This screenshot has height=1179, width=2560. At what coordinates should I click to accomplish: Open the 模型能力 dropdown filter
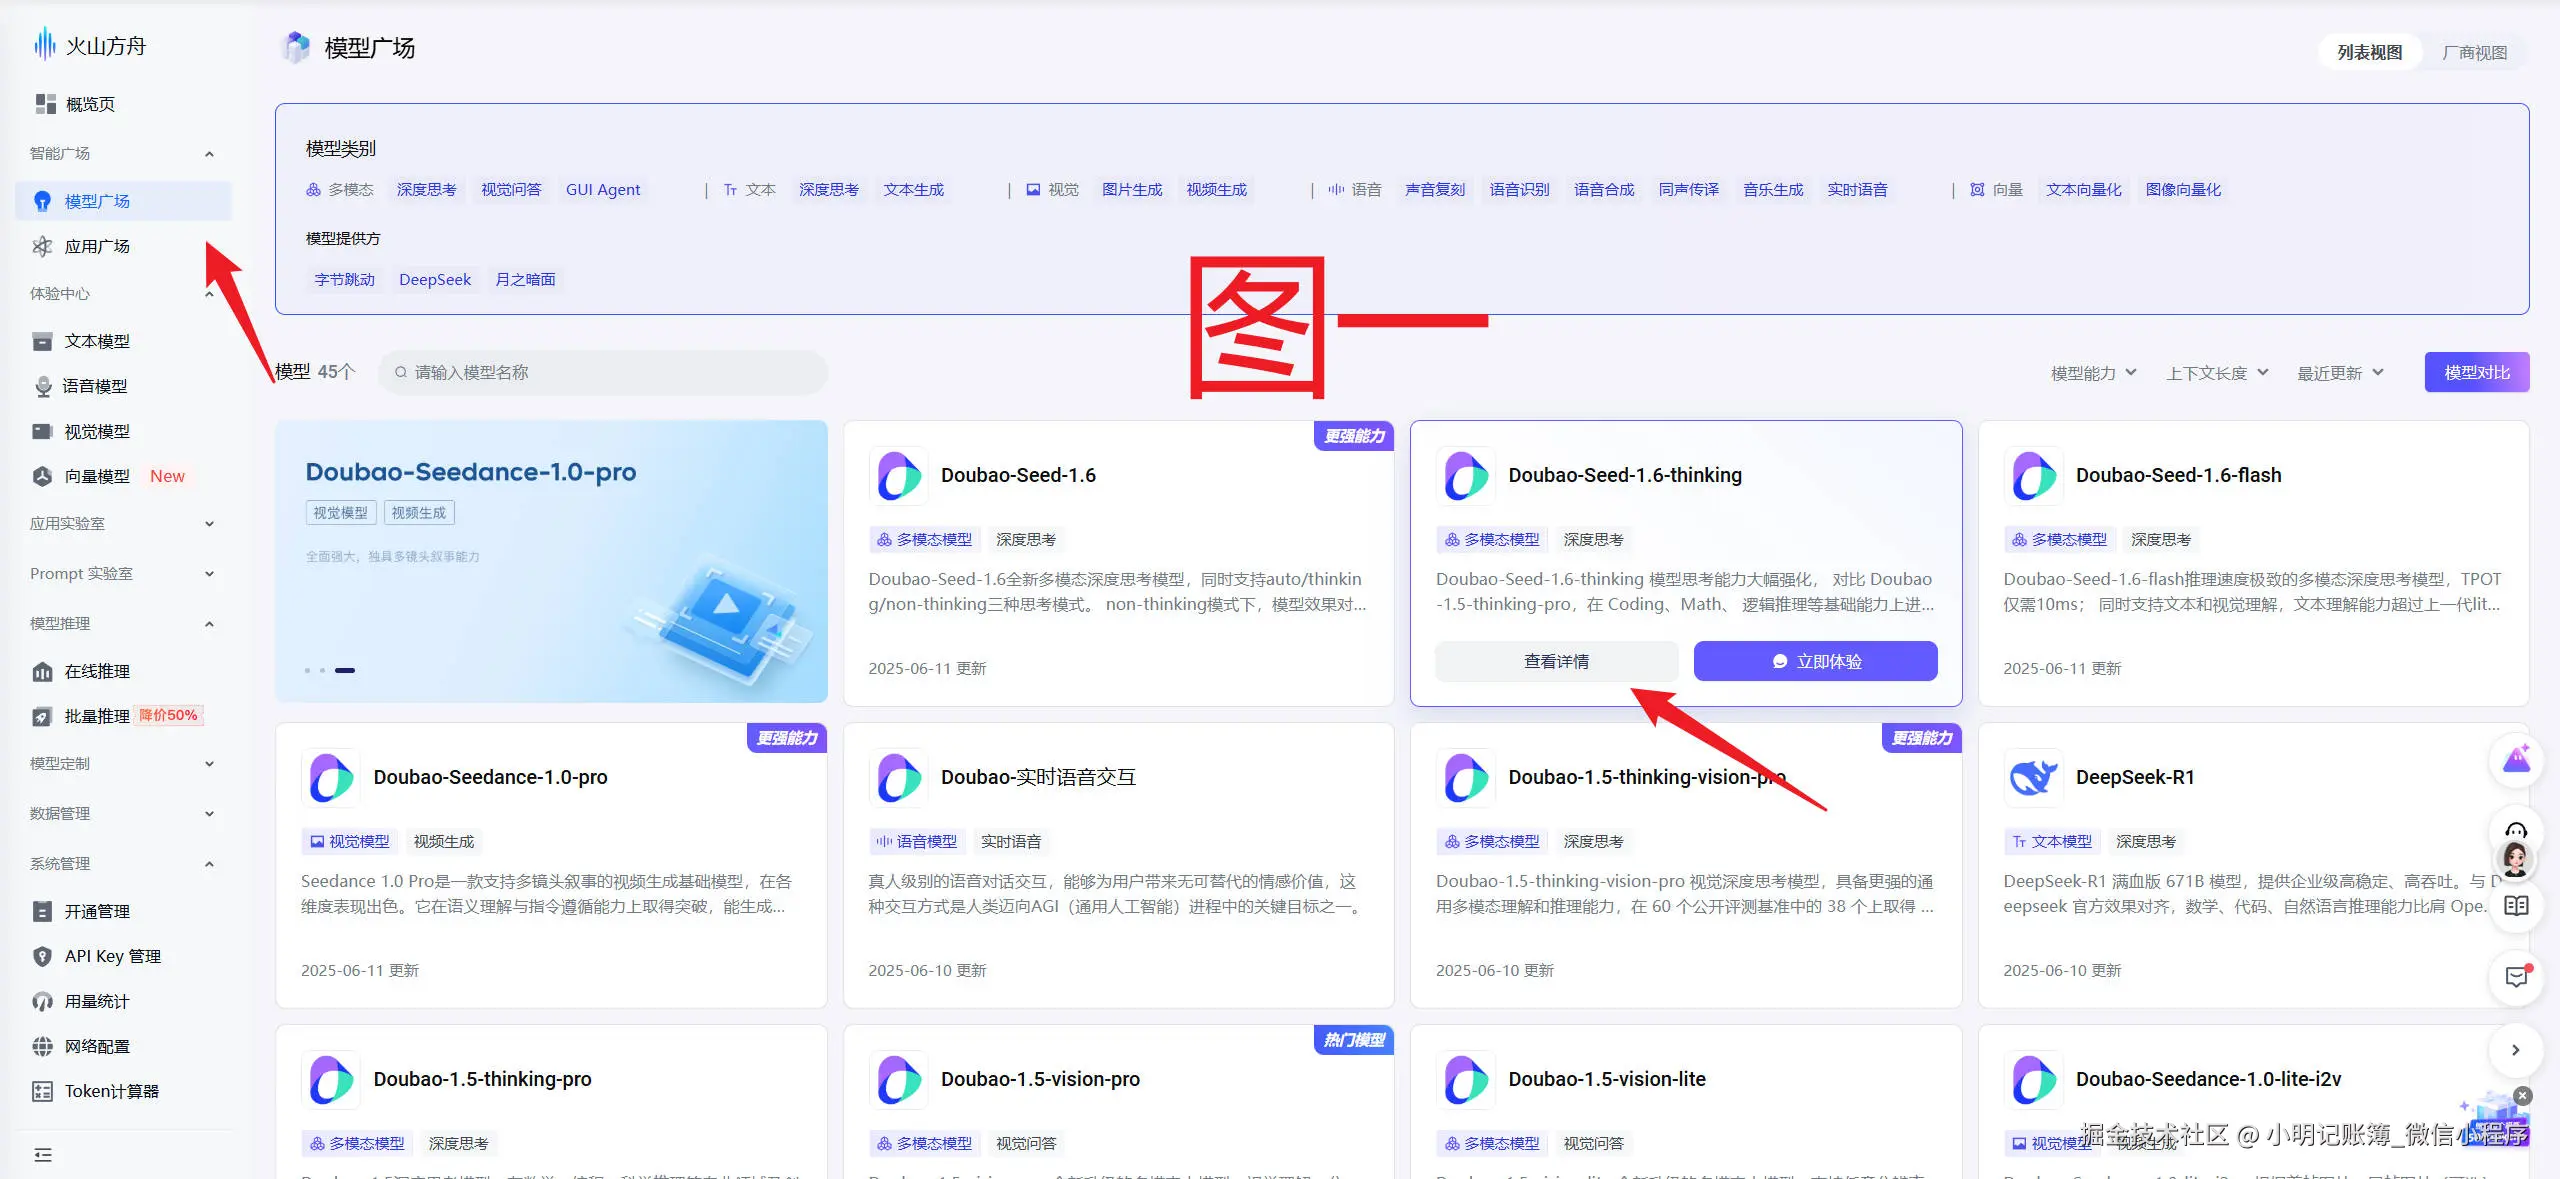[2093, 373]
